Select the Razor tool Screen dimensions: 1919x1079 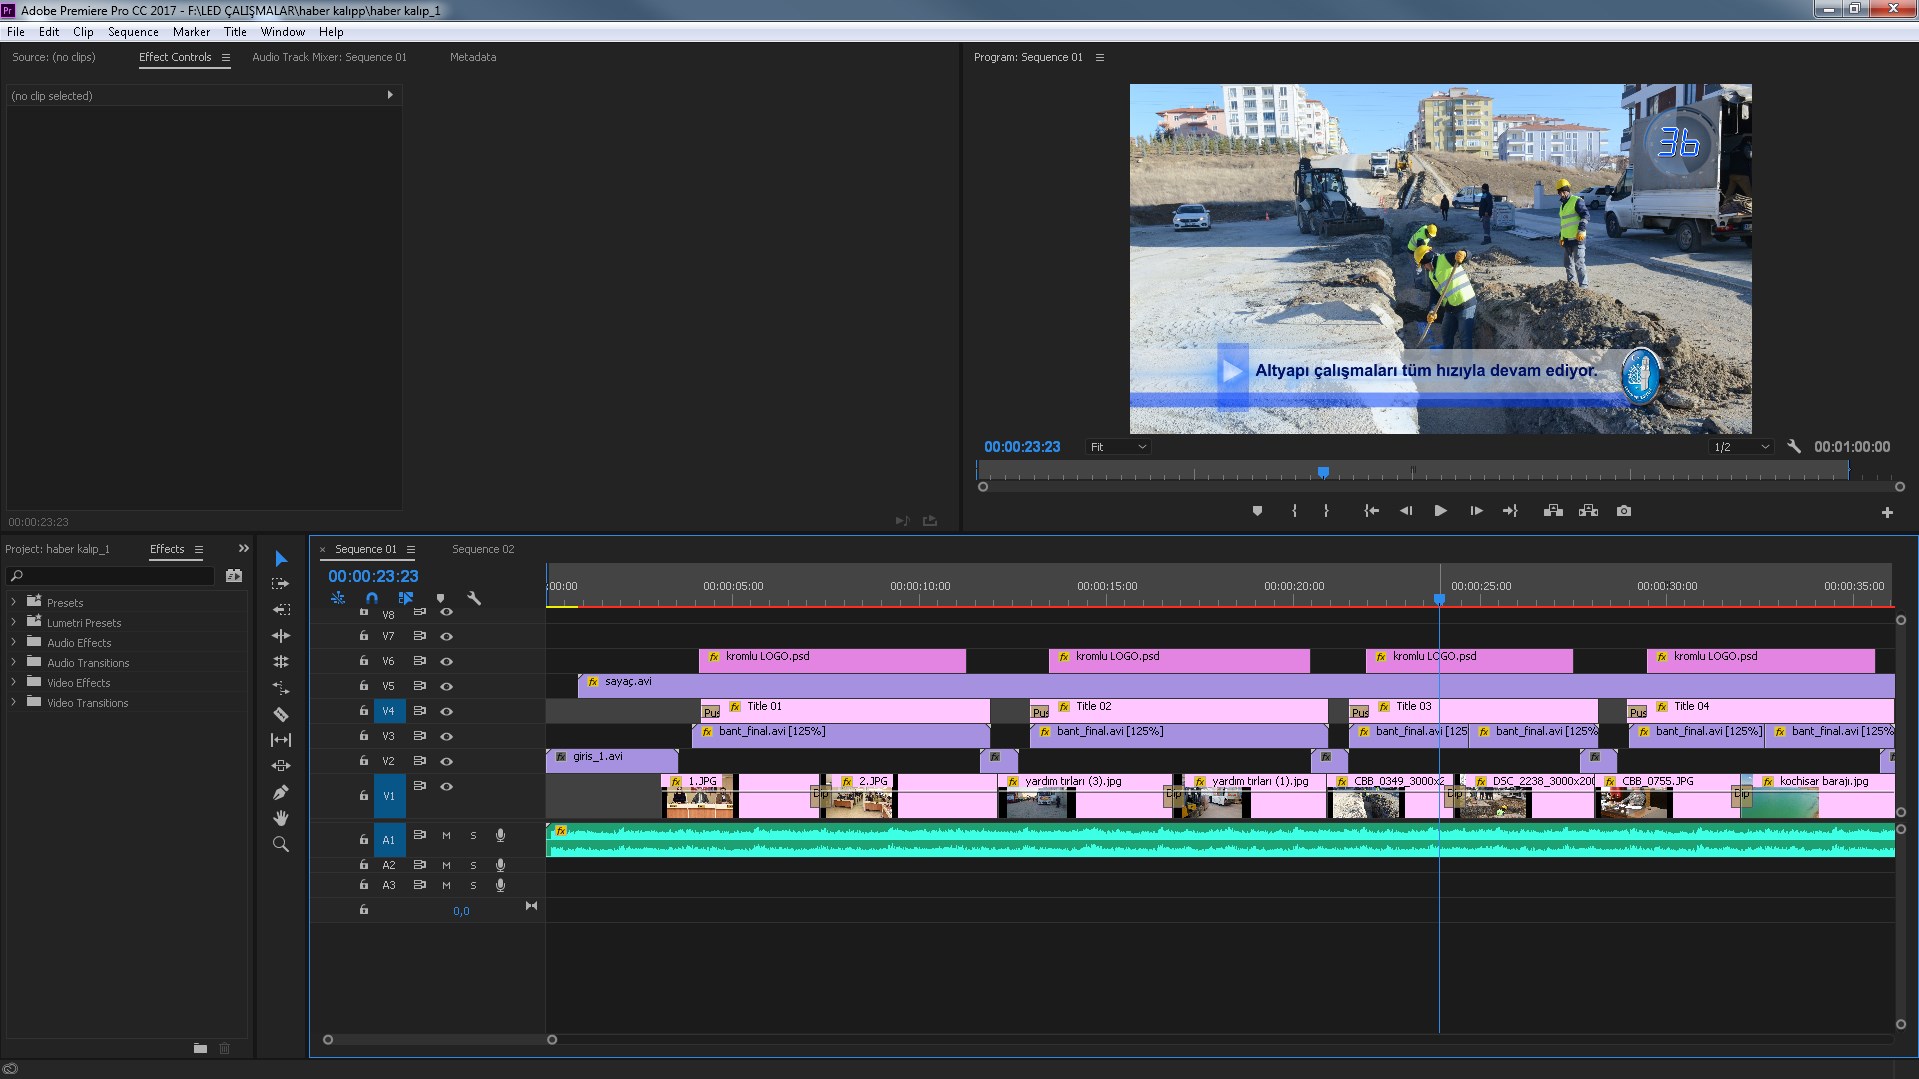281,714
